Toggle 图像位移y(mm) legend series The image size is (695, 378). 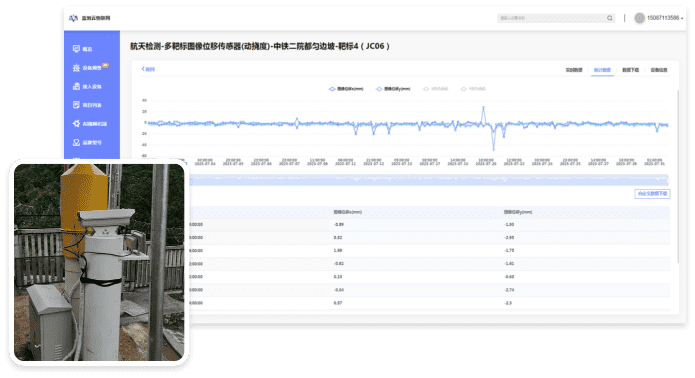tap(393, 89)
